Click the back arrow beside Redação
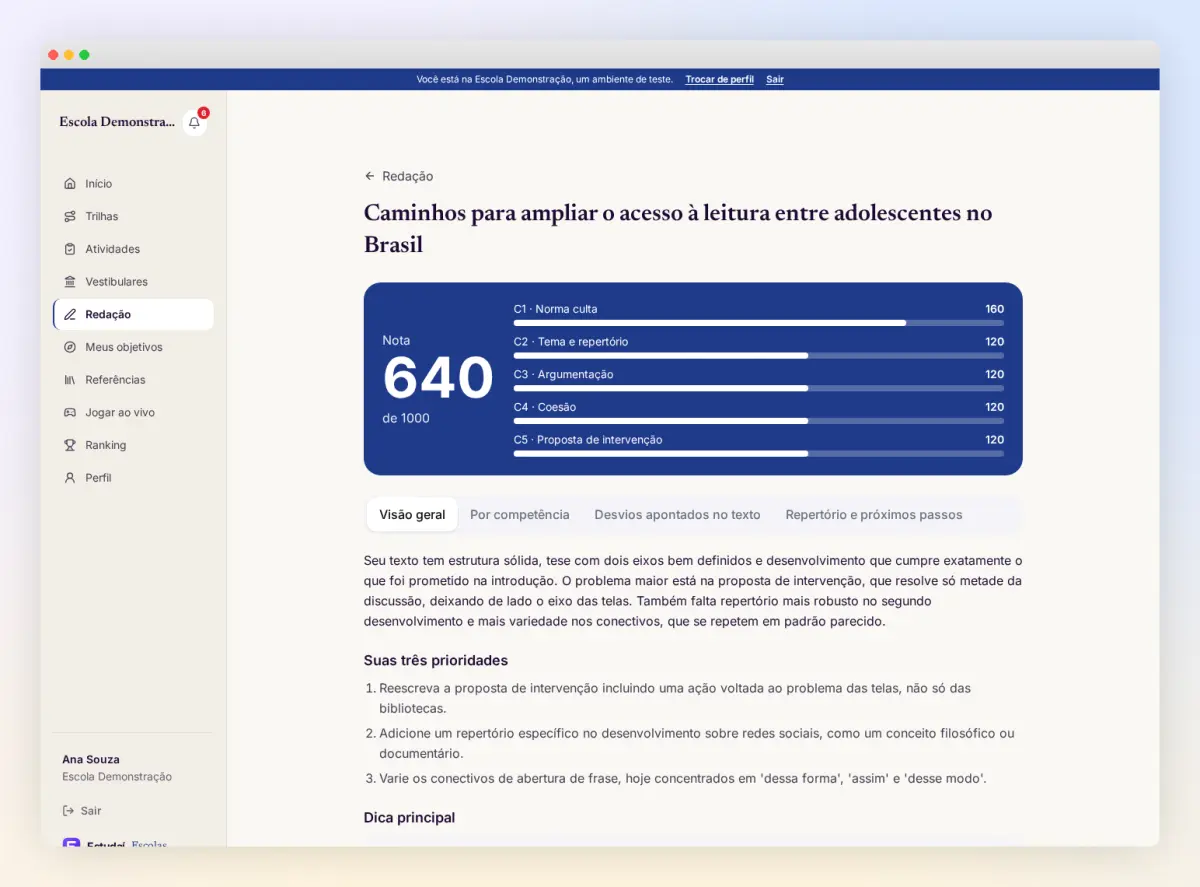This screenshot has height=887, width=1200. (370, 176)
